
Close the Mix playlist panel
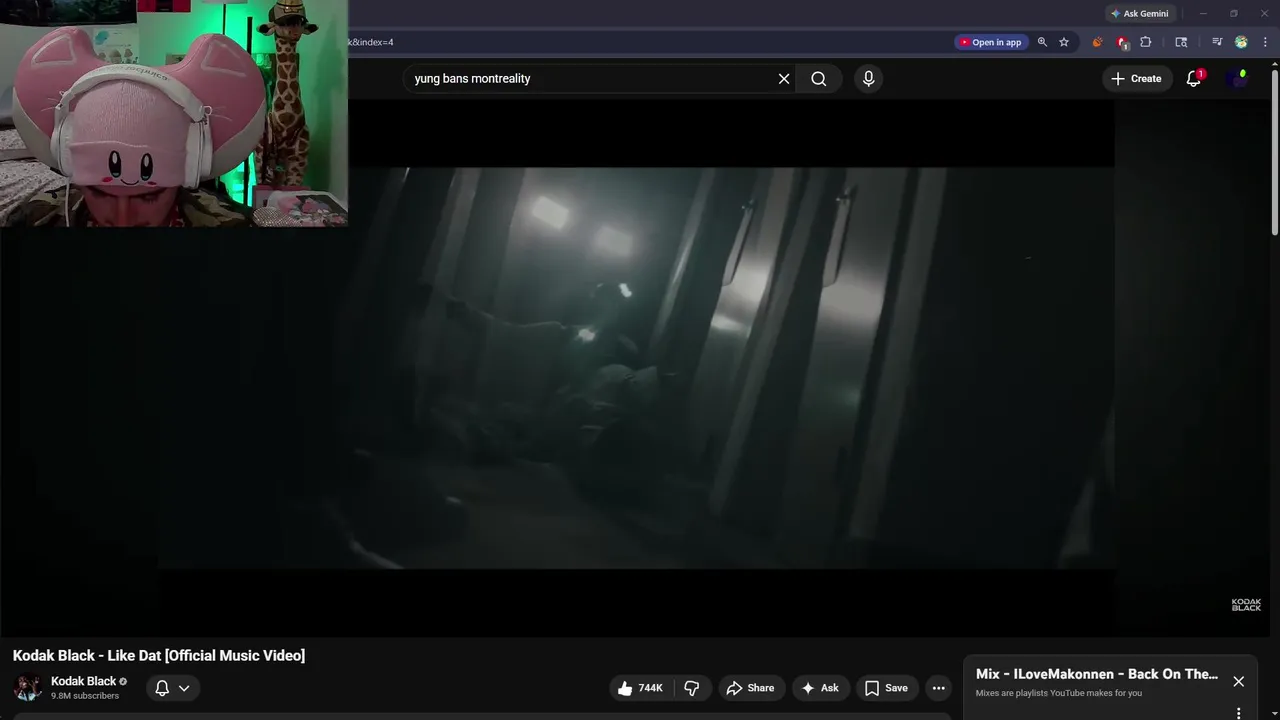point(1238,682)
